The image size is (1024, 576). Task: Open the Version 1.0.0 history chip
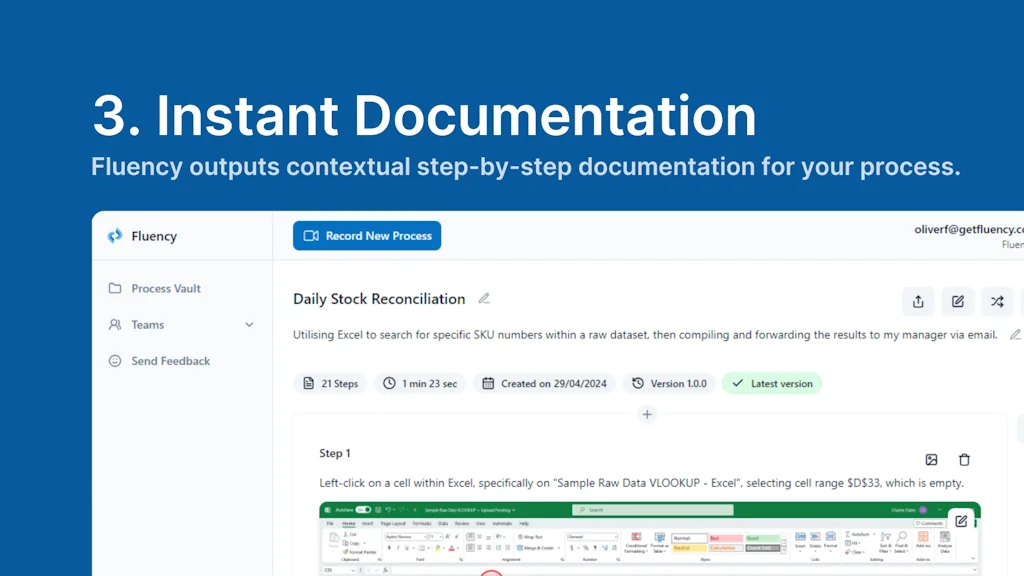point(669,383)
